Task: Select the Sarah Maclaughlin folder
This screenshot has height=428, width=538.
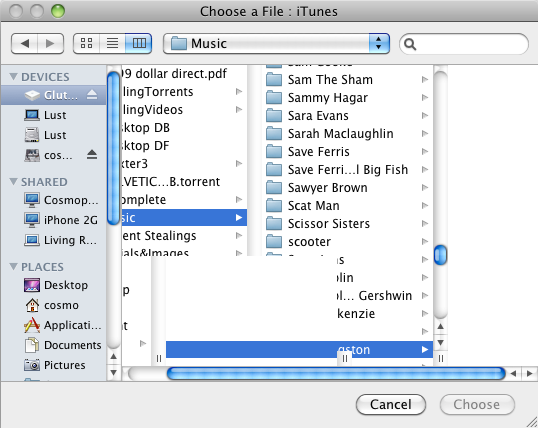Action: tap(347, 134)
